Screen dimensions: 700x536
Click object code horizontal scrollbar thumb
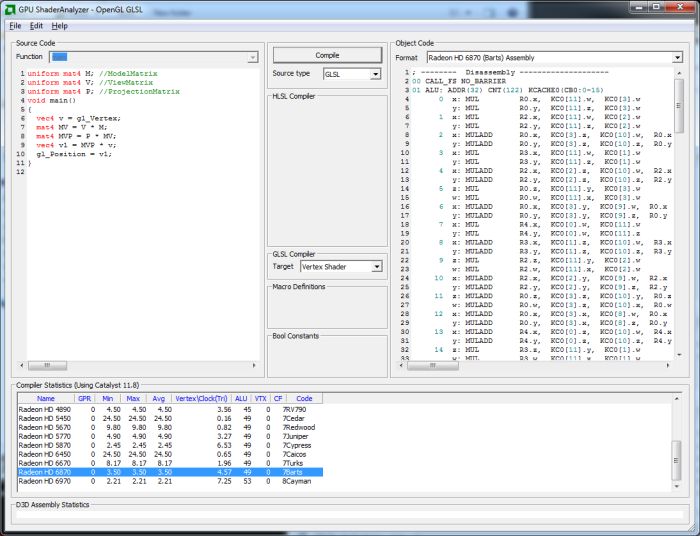coord(433,366)
